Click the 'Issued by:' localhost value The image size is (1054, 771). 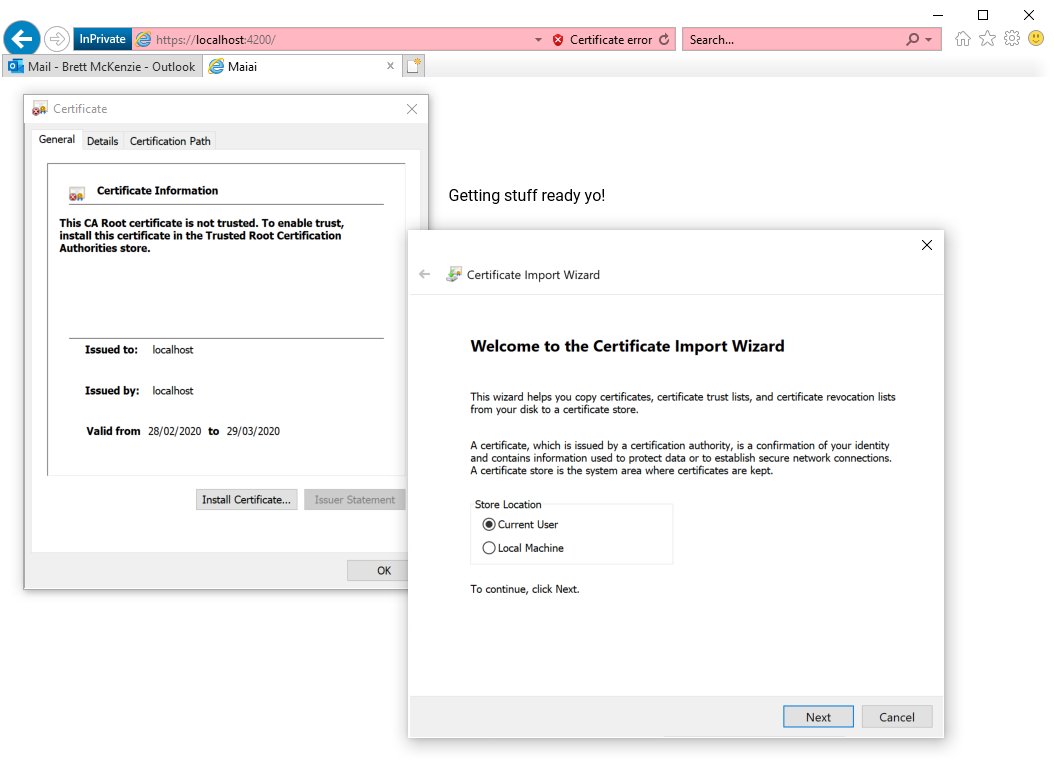tap(173, 391)
